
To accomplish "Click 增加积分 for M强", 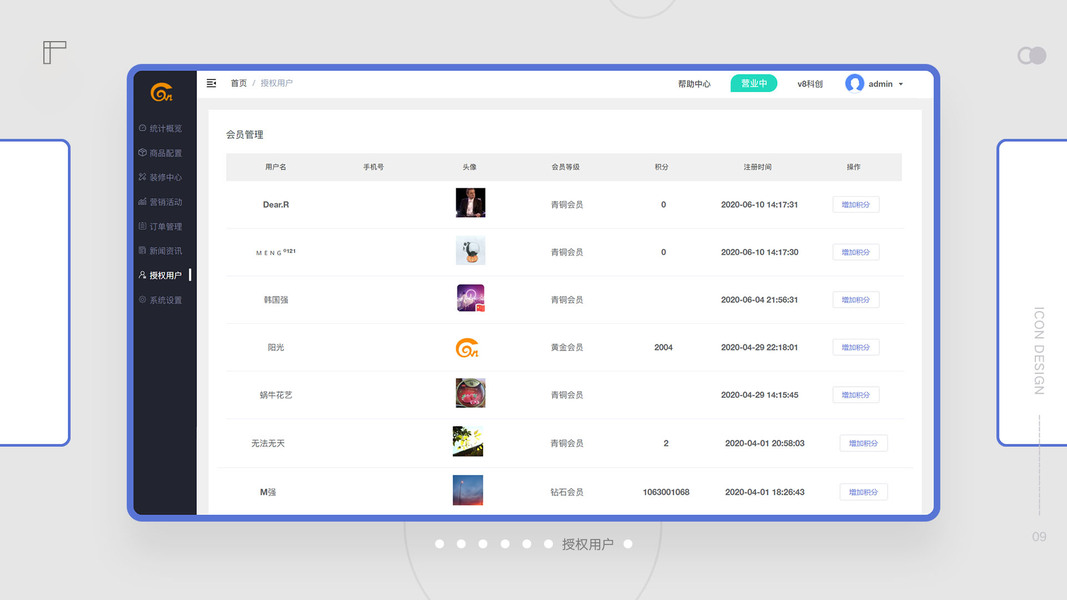I will point(863,493).
